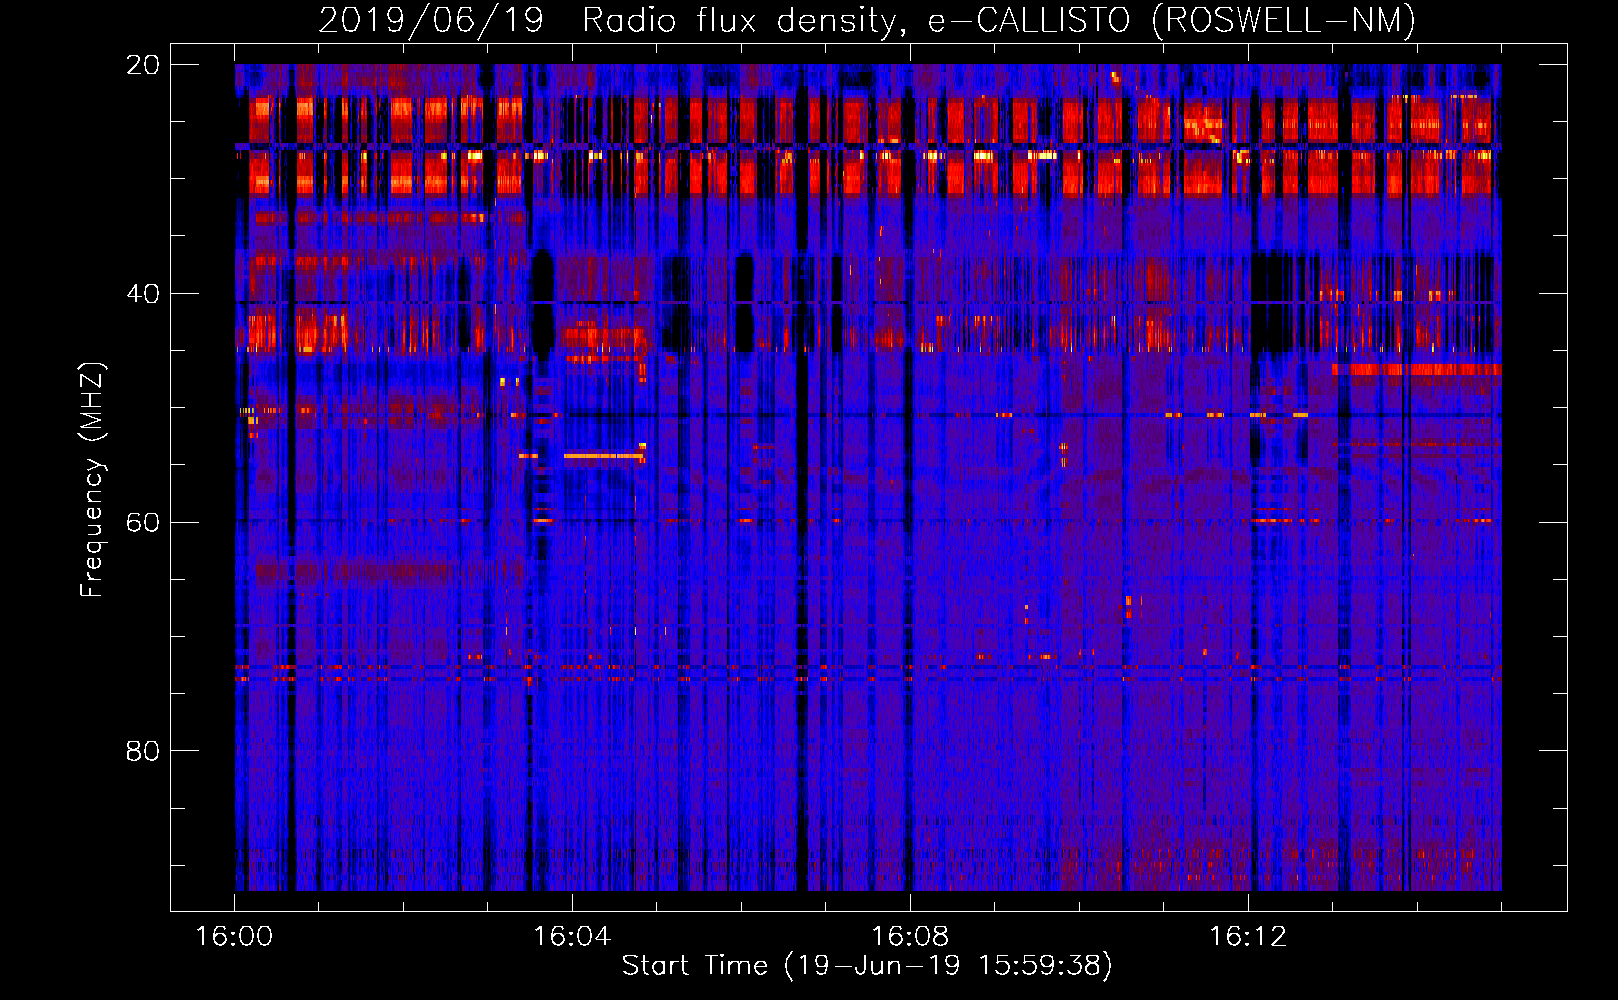Viewport: 1618px width, 1000px height.
Task: Click the 40 MHz frequency tick label
Action: pyautogui.click(x=143, y=294)
